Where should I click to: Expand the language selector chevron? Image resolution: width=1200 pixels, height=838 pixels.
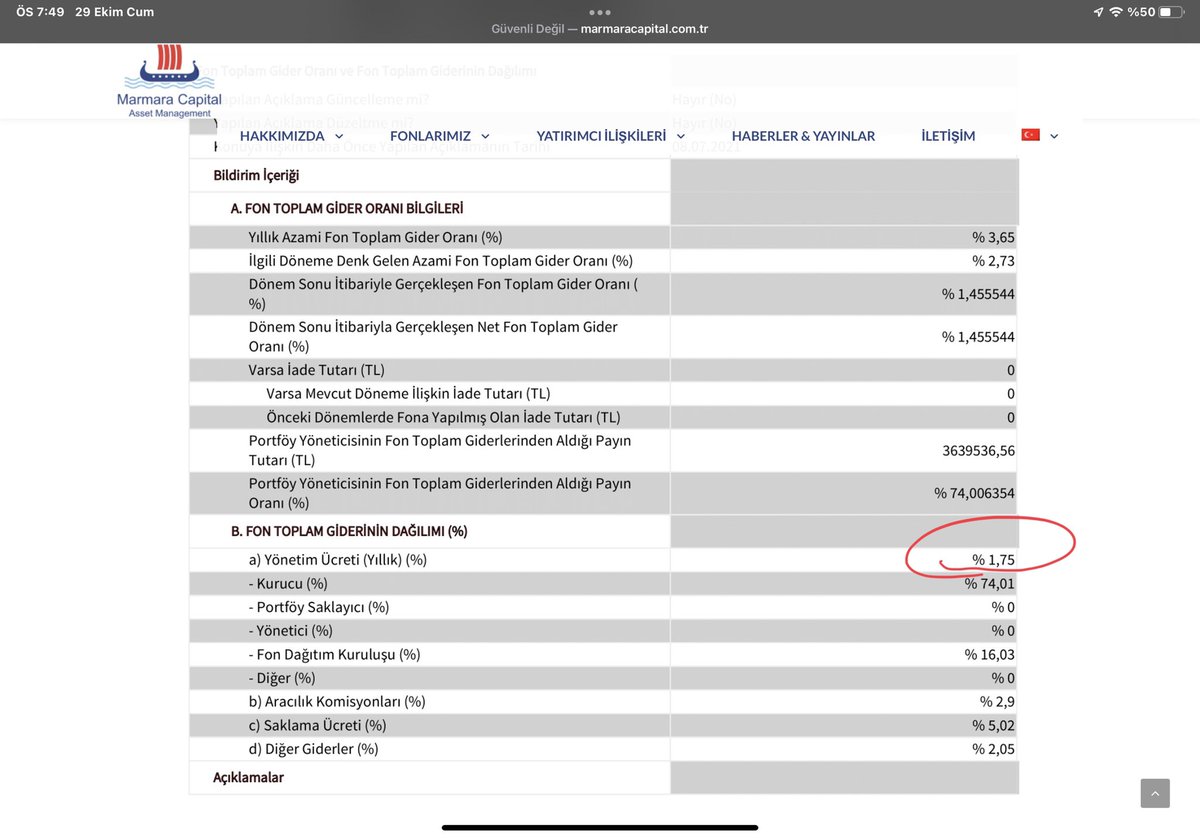click(x=1054, y=136)
